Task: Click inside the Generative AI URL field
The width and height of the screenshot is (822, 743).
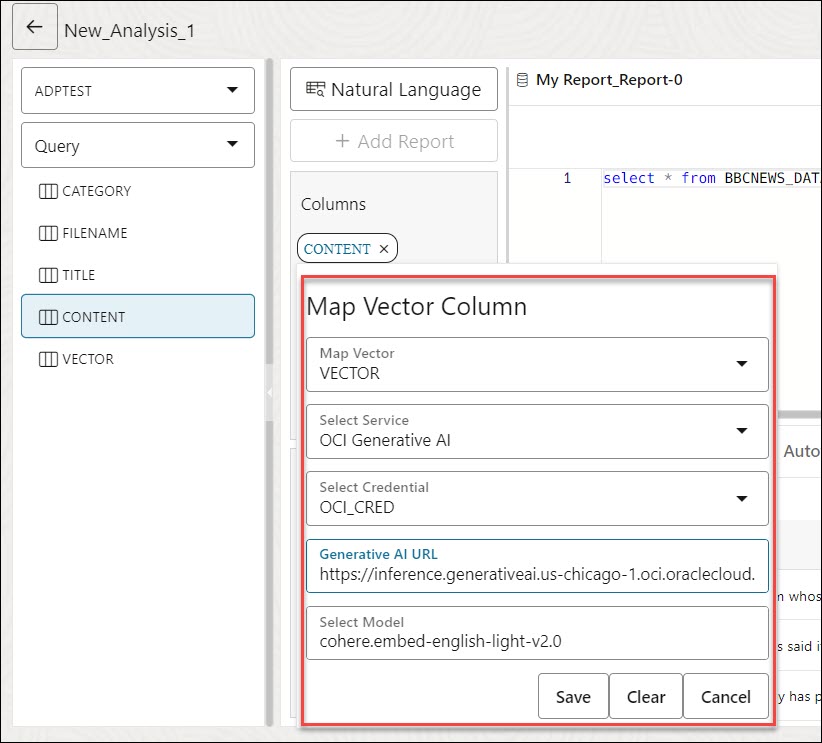Action: [x=537, y=566]
